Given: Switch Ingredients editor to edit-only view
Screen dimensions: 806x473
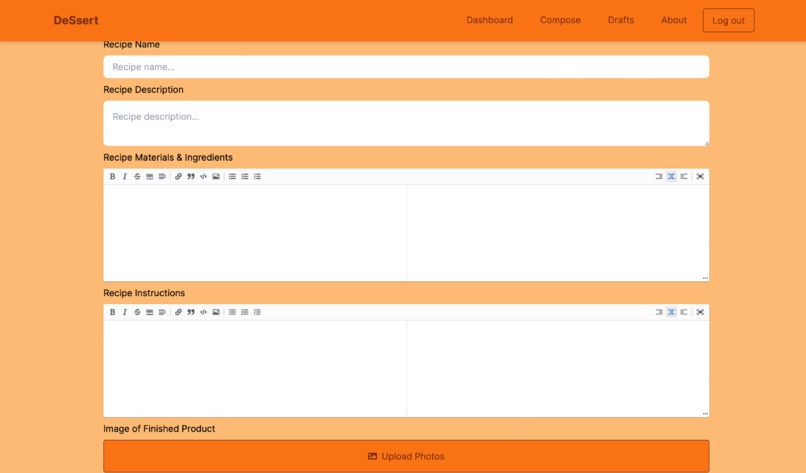Looking at the screenshot, I should (659, 176).
